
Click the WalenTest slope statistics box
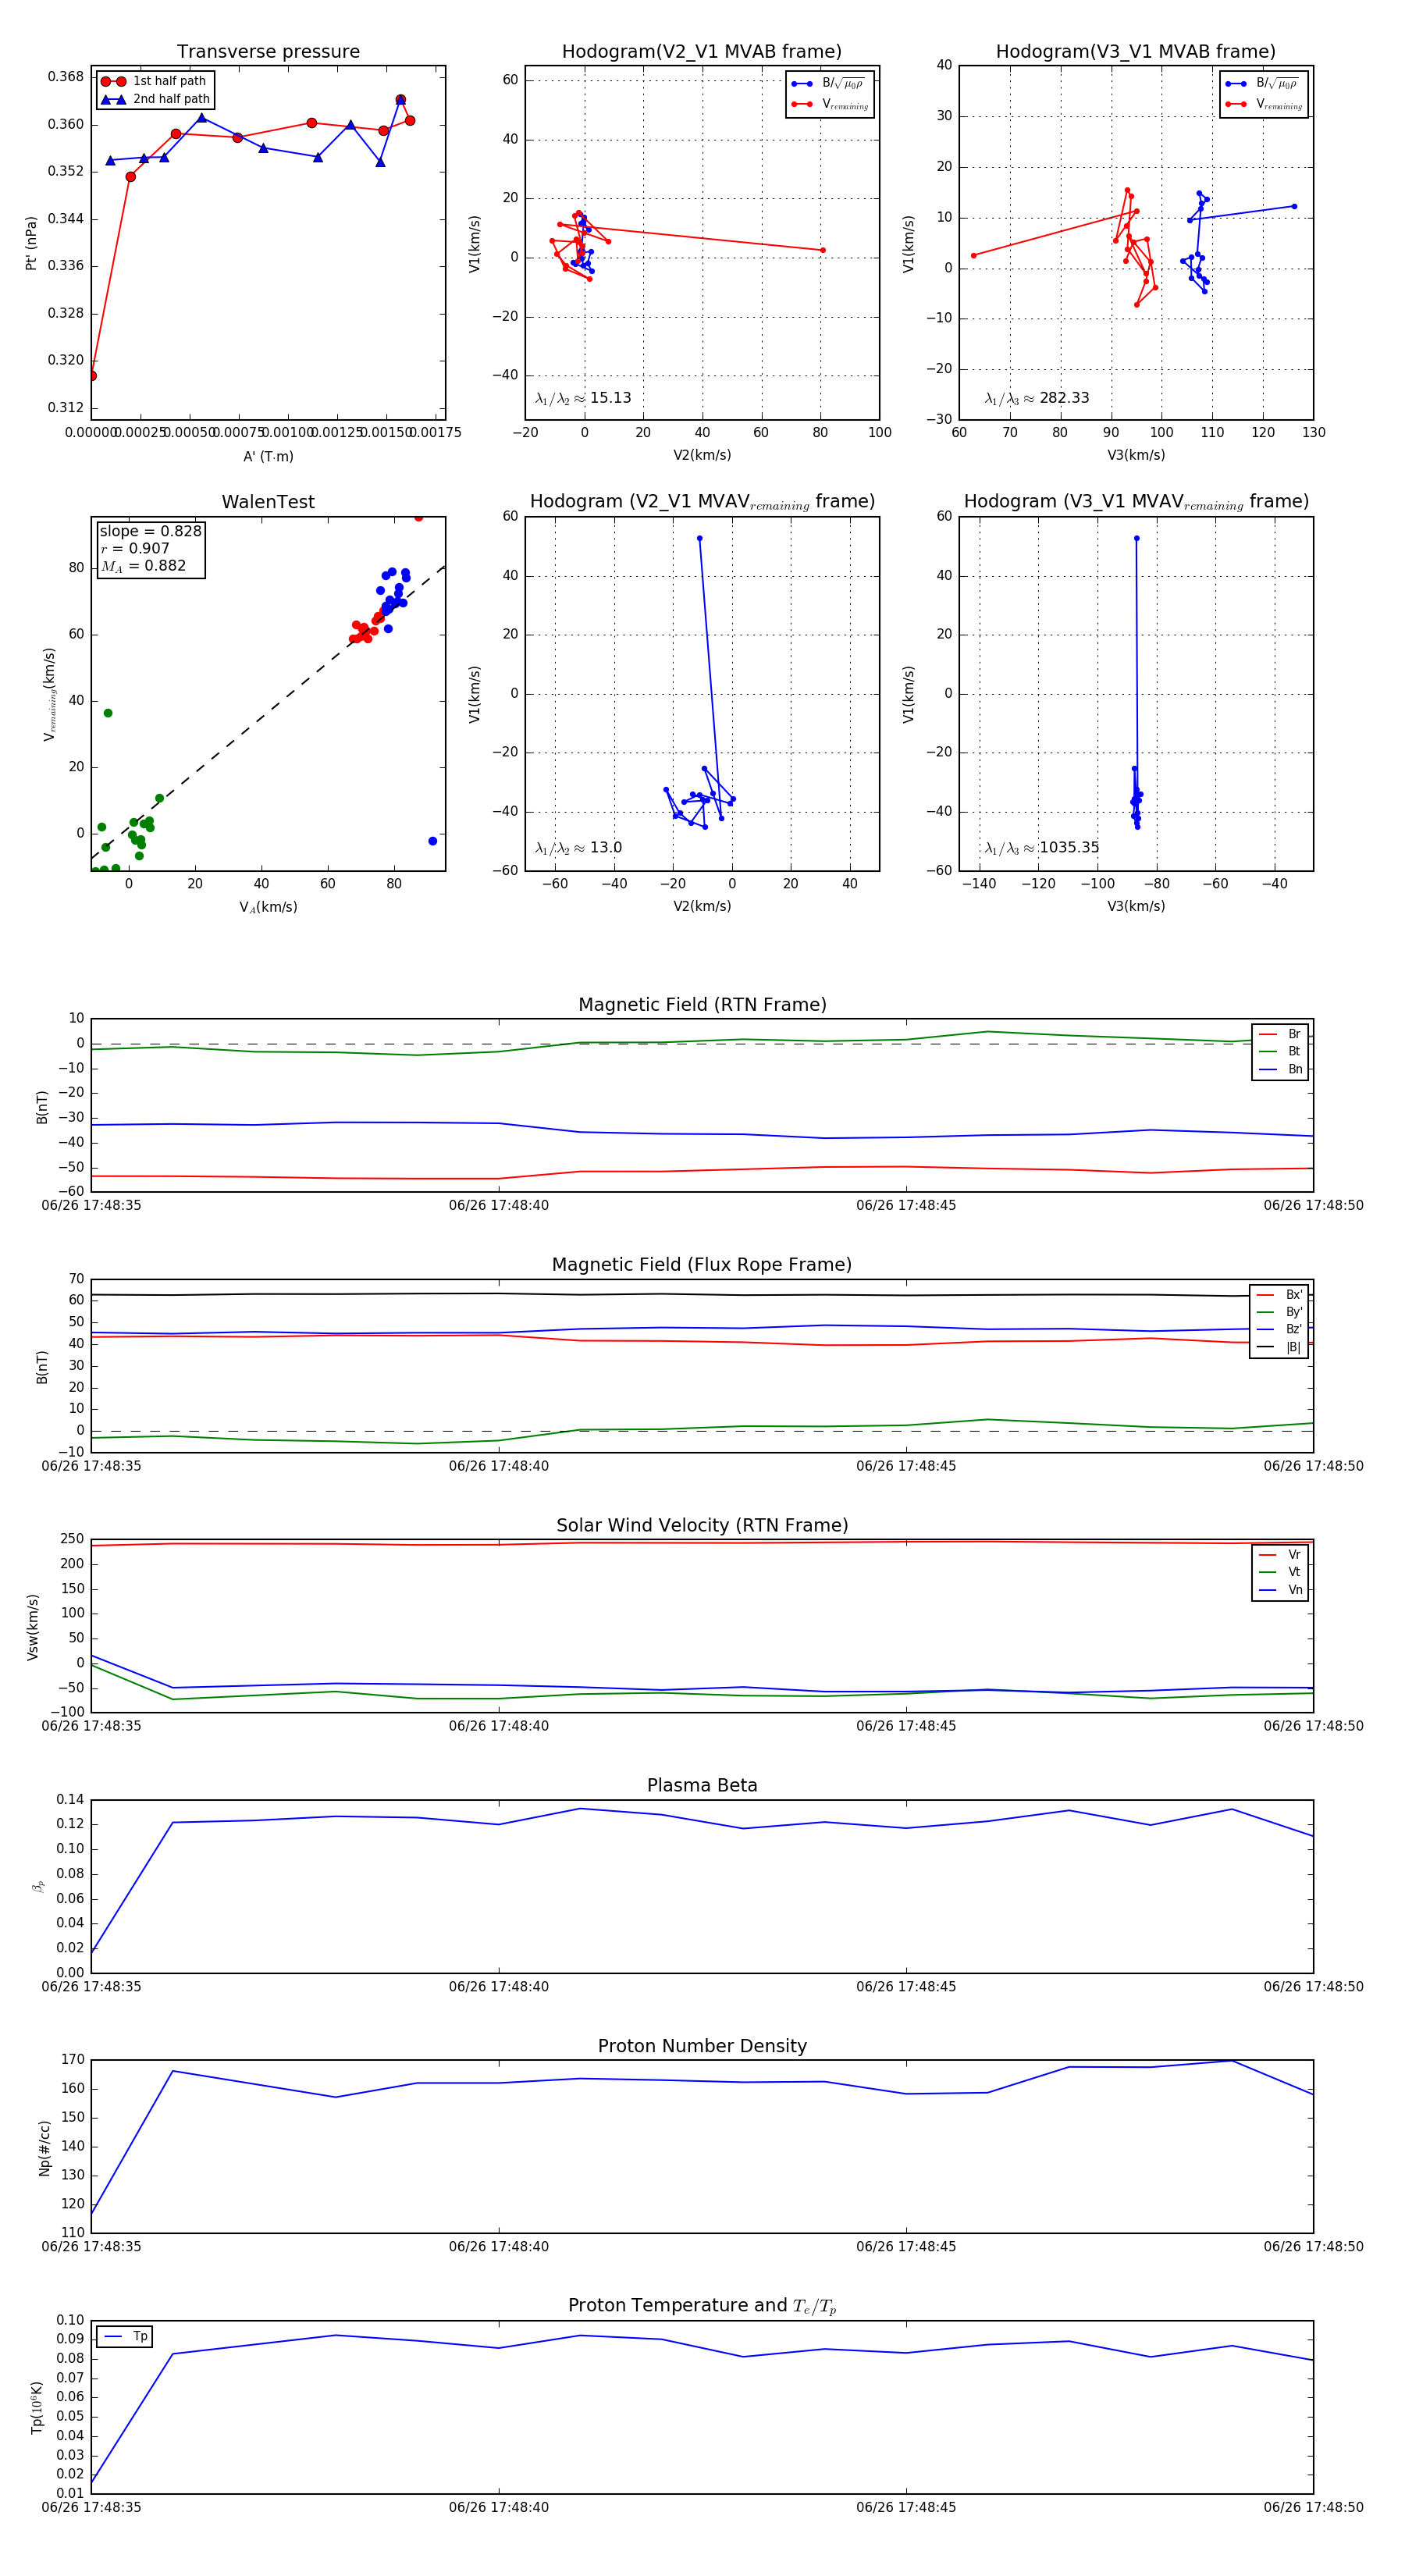point(150,548)
